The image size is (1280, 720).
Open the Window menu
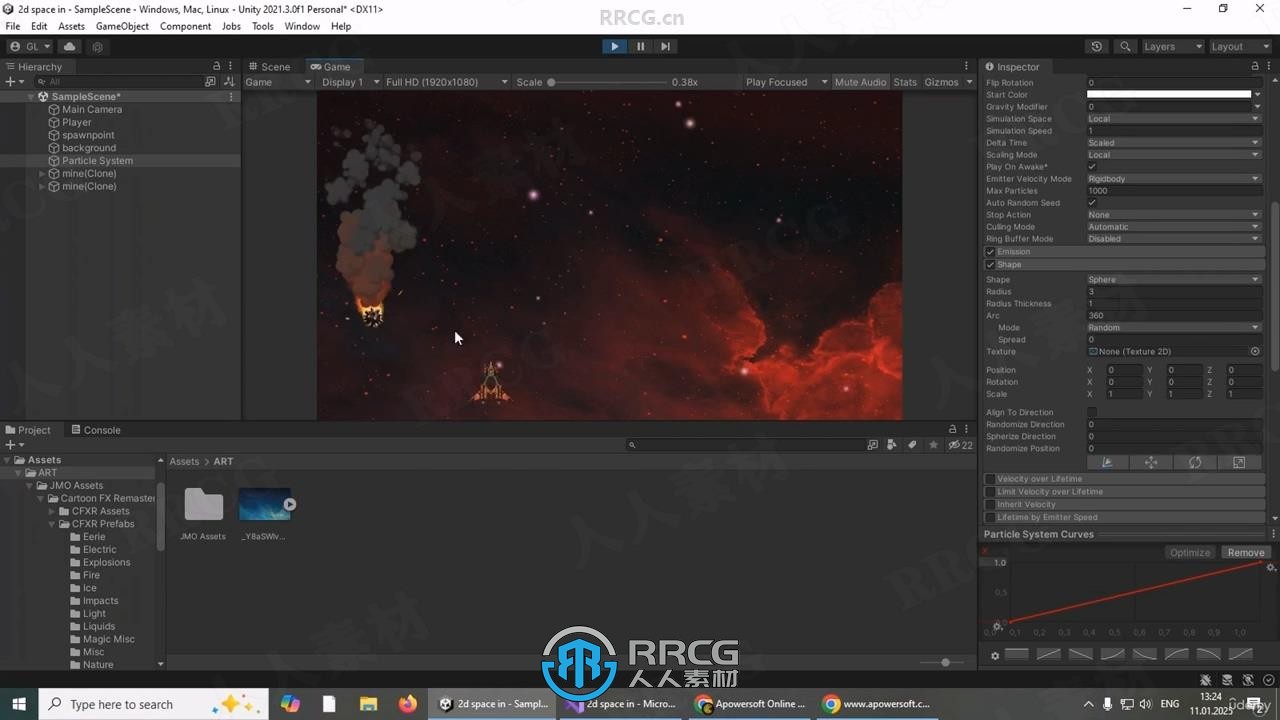pos(302,26)
